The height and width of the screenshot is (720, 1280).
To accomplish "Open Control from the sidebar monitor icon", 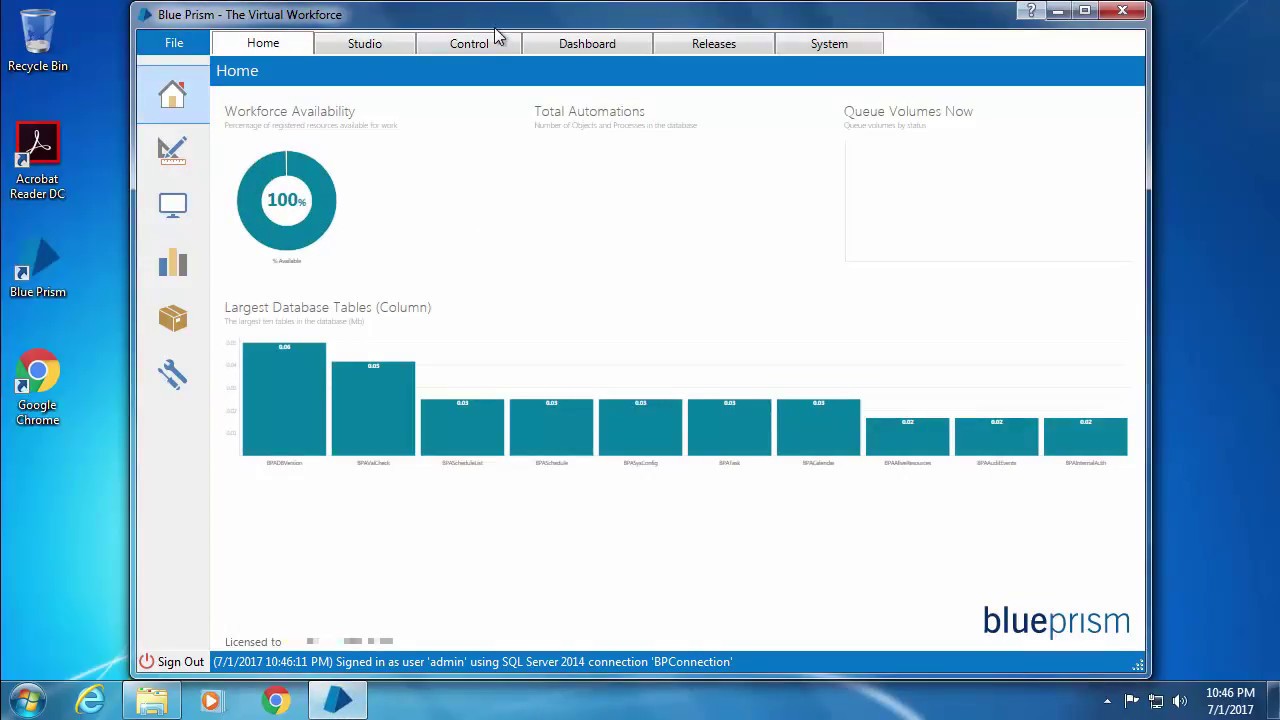I will pyautogui.click(x=172, y=205).
